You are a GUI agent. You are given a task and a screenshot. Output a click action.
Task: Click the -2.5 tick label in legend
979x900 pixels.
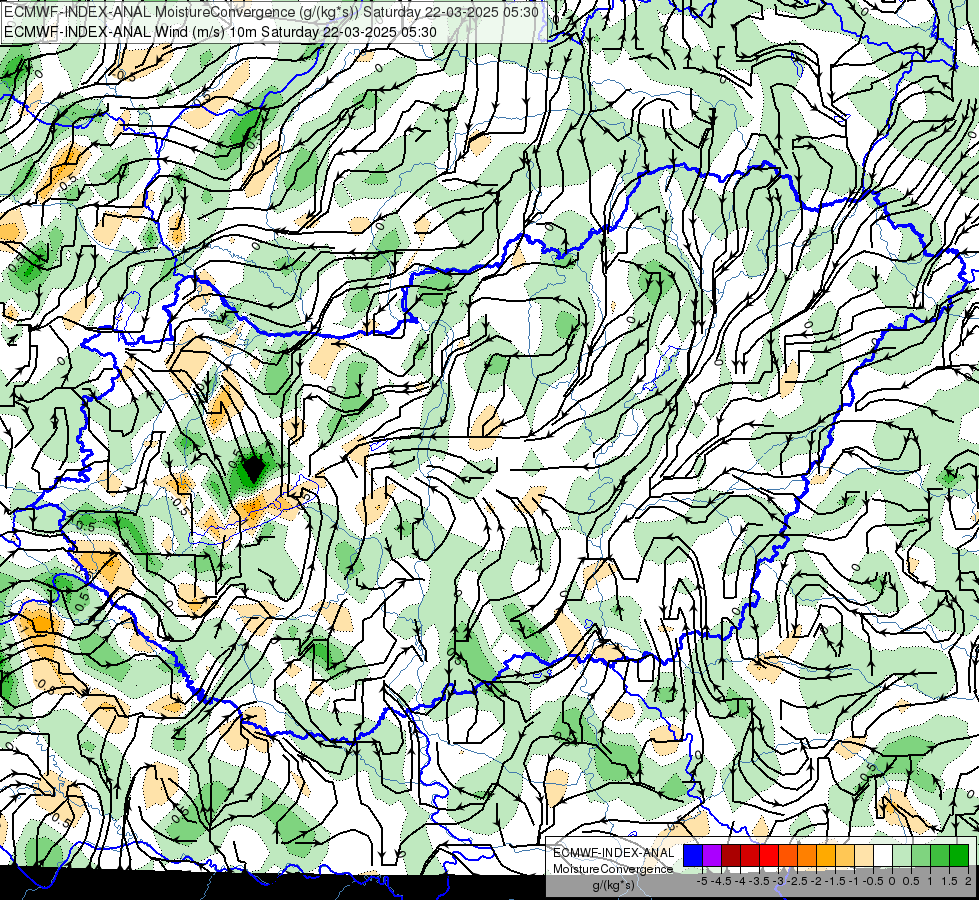[796, 881]
